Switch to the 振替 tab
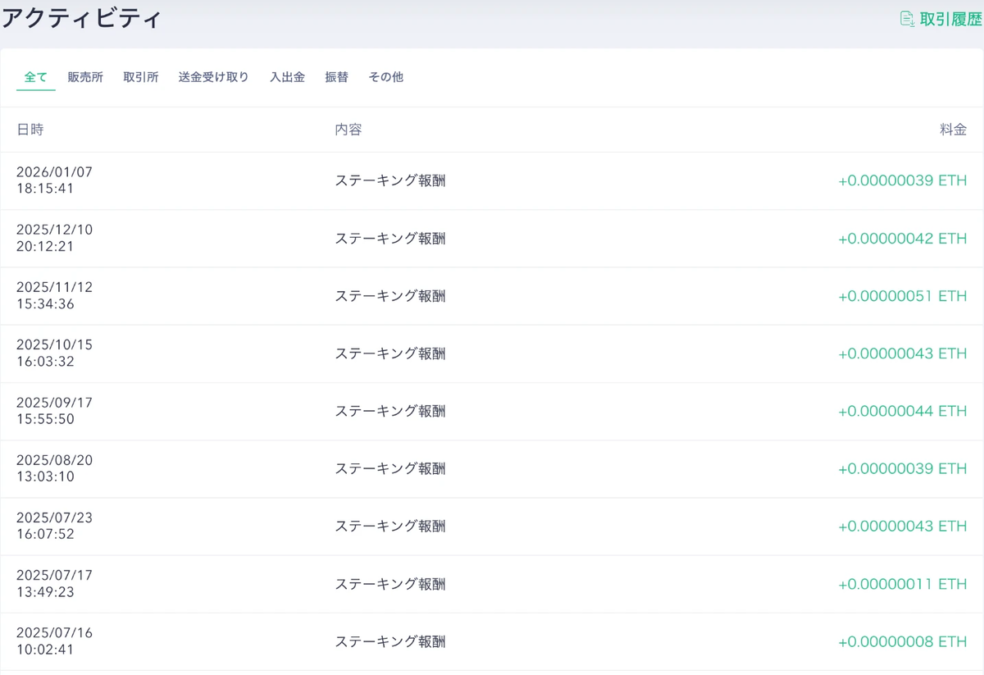 point(336,77)
